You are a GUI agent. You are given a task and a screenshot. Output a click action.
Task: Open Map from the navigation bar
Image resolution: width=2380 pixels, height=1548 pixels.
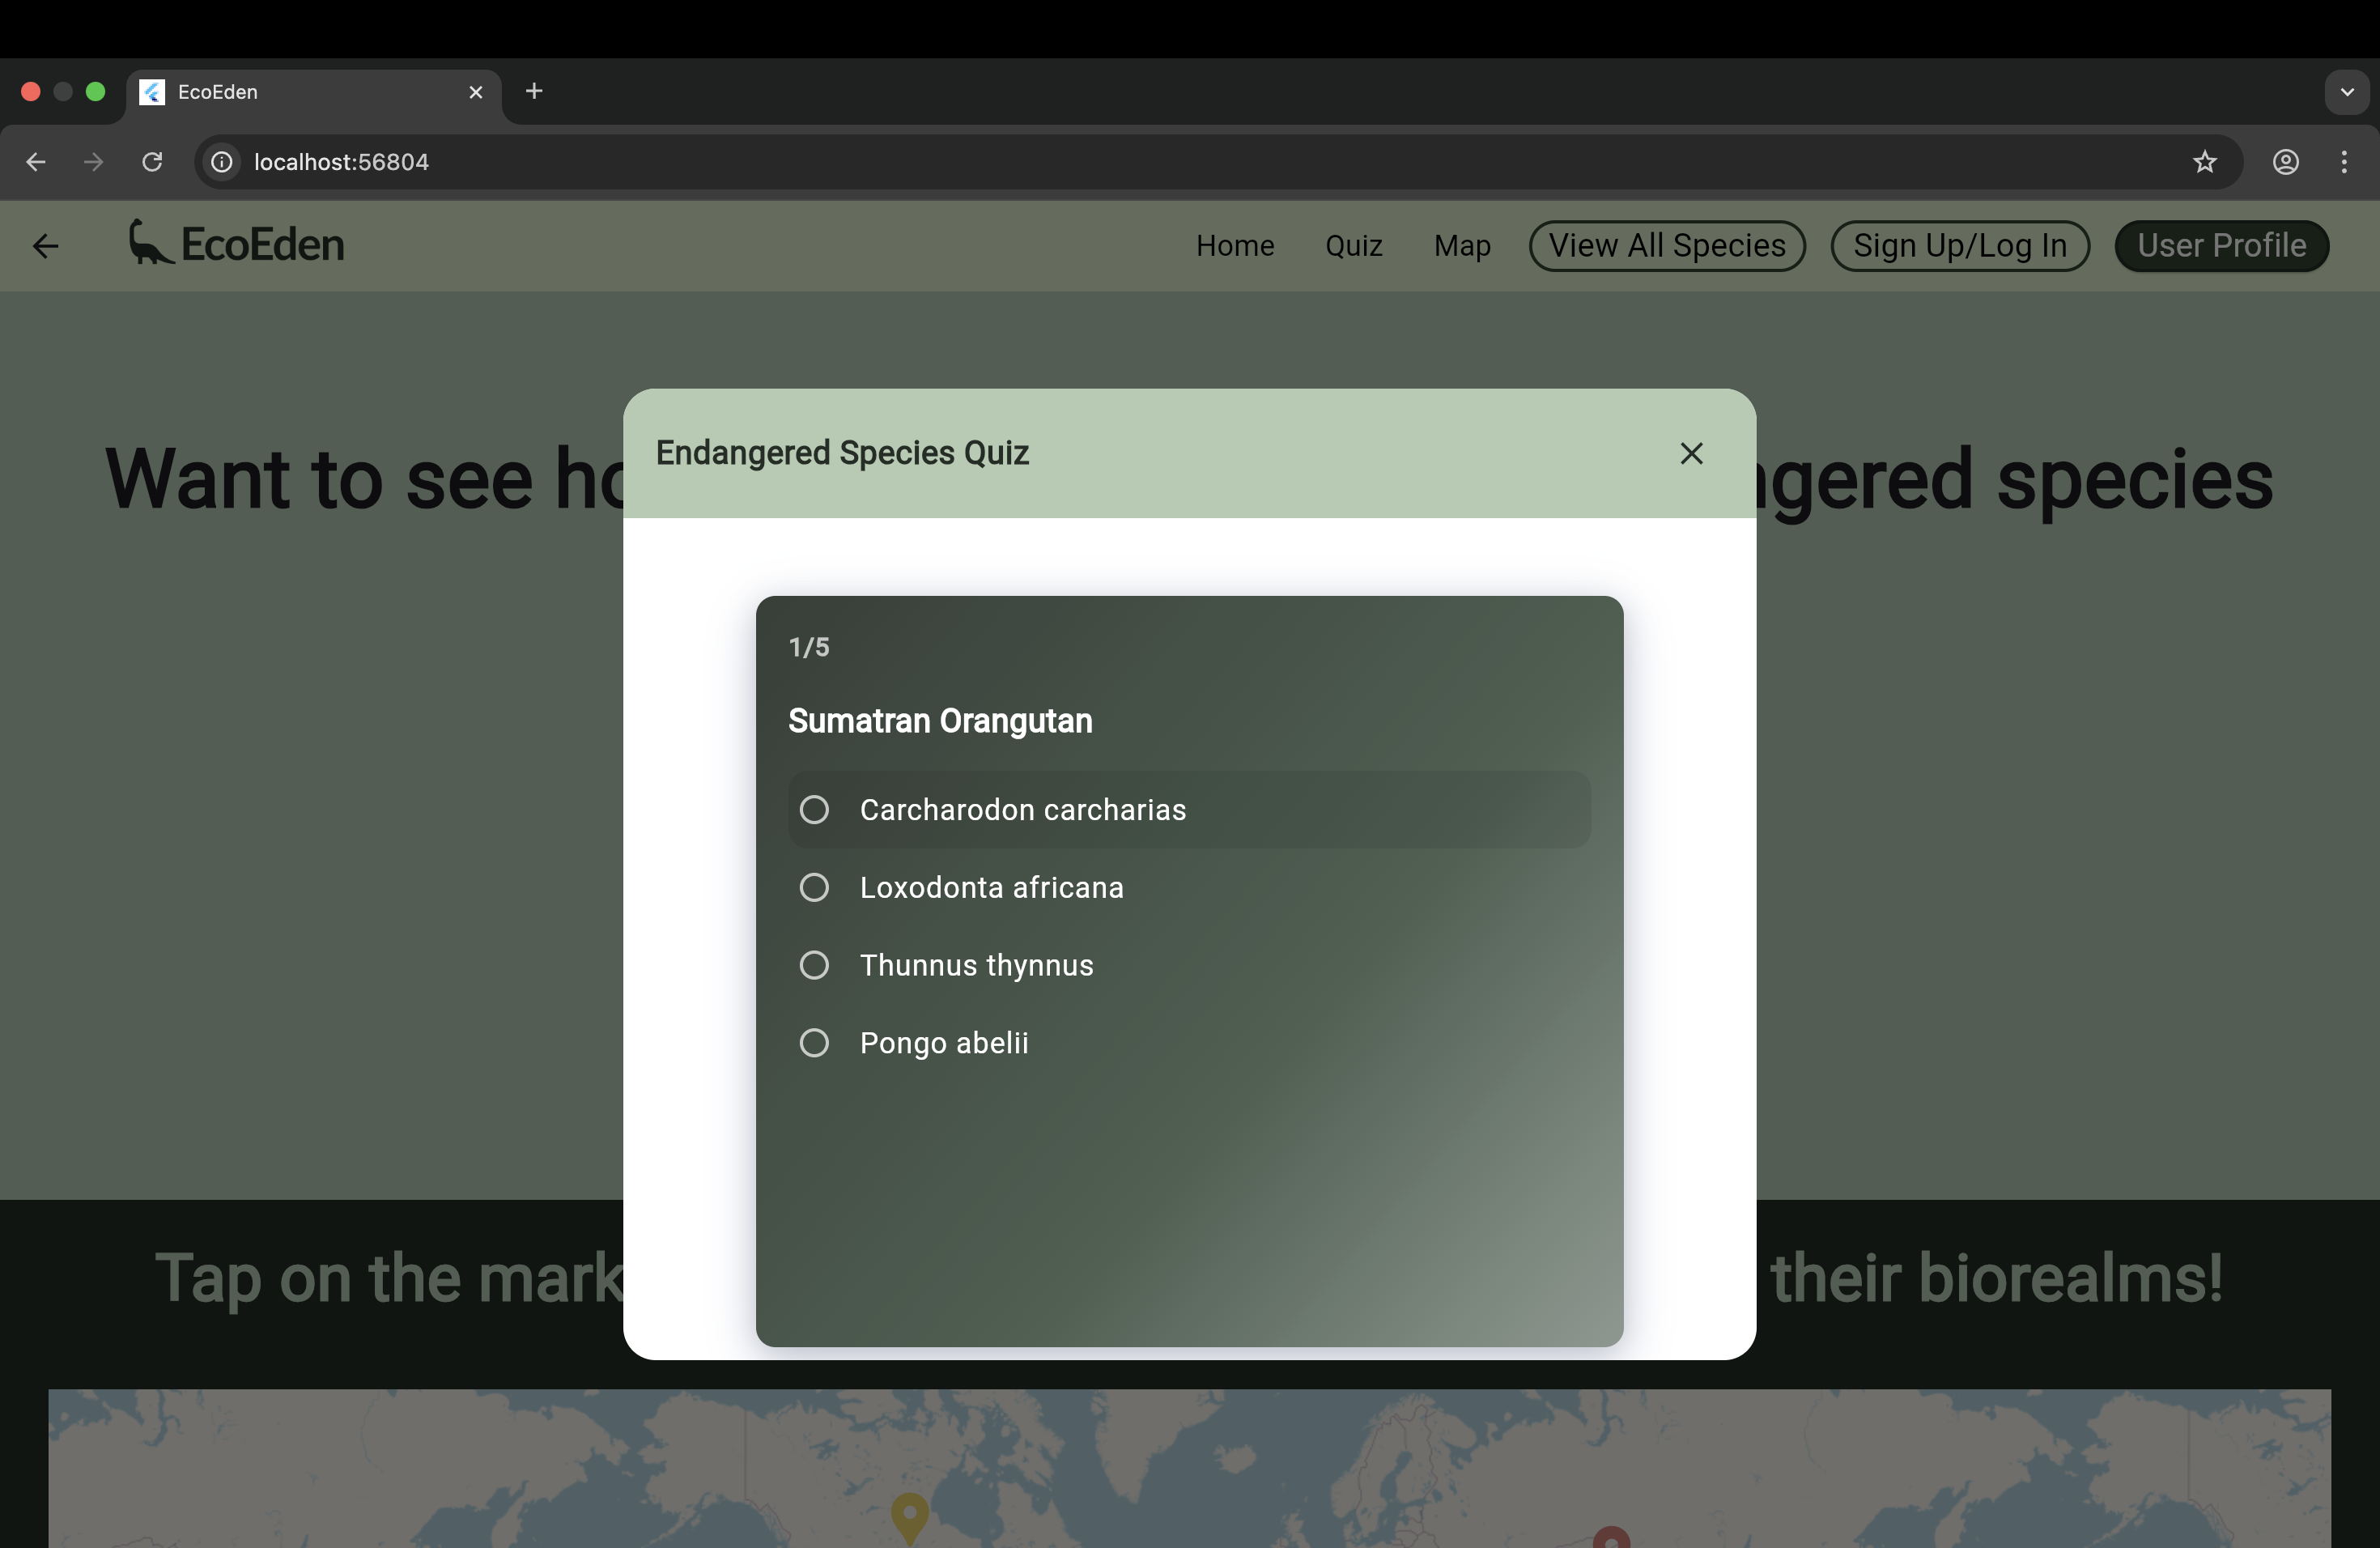tap(1461, 246)
